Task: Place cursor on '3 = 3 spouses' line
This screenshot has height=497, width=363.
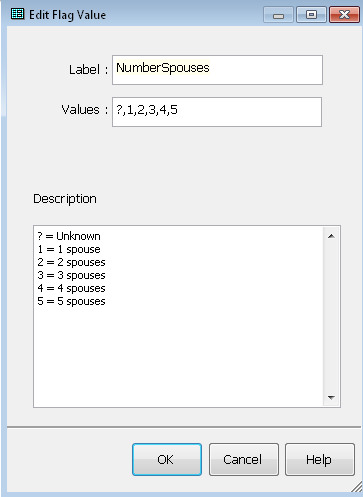Action: (71, 275)
